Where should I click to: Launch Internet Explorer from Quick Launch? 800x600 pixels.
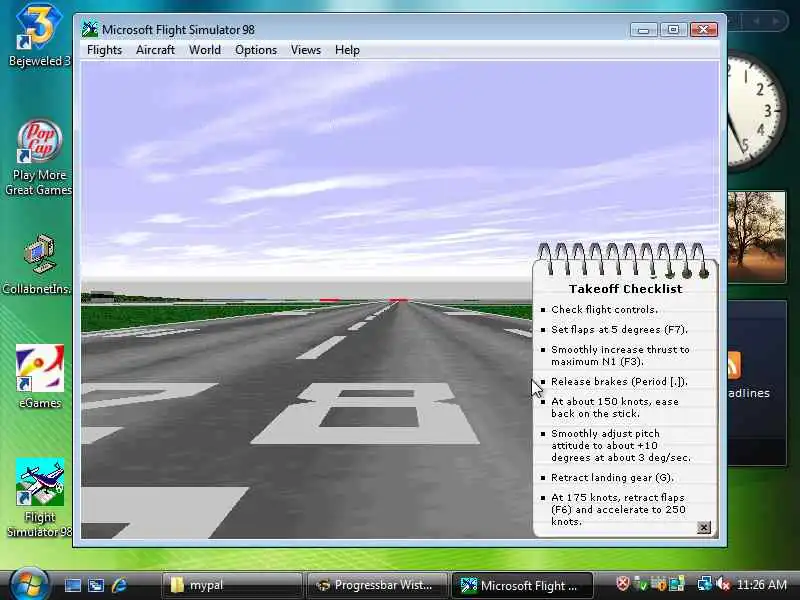coord(119,585)
